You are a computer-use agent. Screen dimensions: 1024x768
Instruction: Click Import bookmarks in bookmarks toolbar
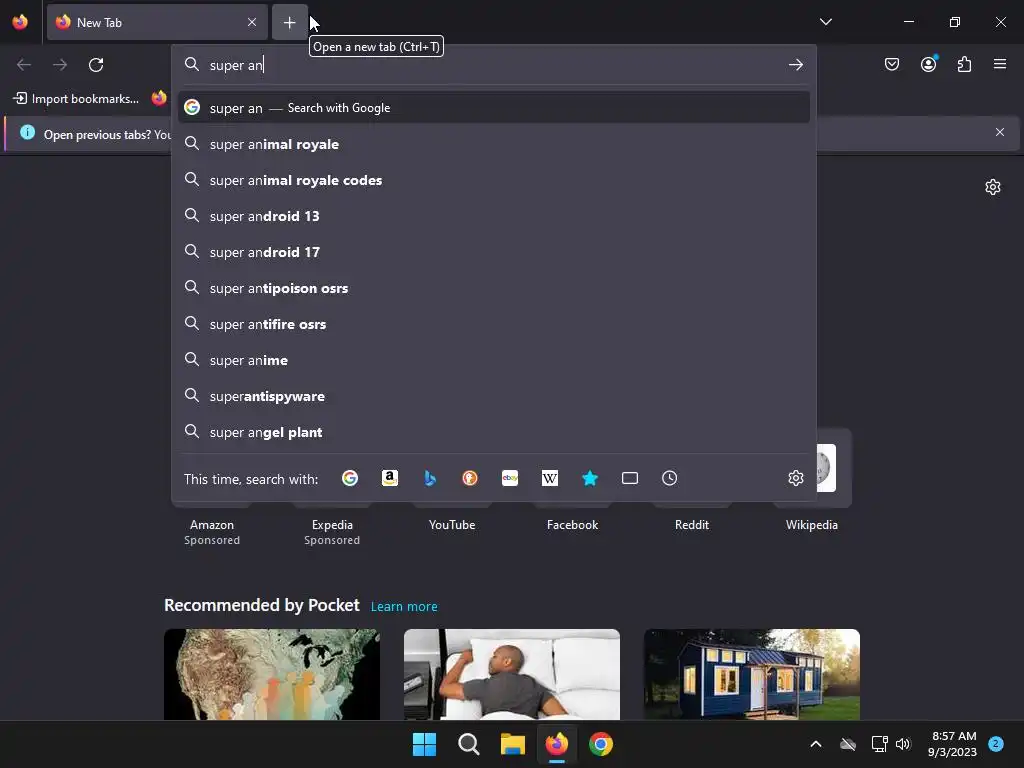[x=76, y=99]
